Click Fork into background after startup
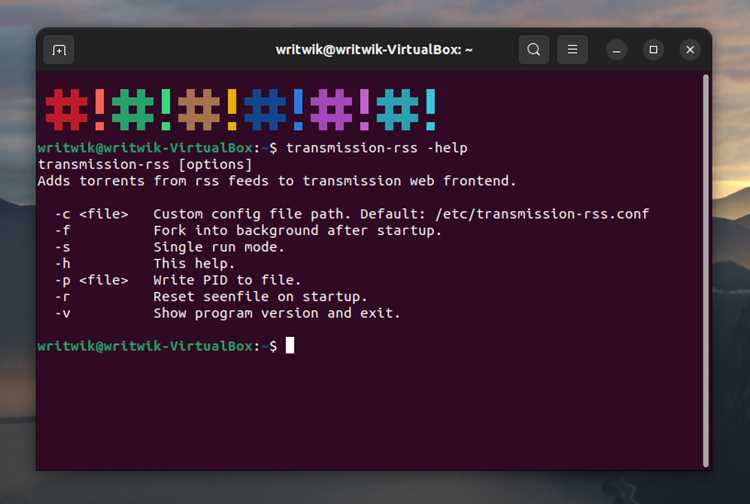This screenshot has width=750, height=504. click(297, 230)
